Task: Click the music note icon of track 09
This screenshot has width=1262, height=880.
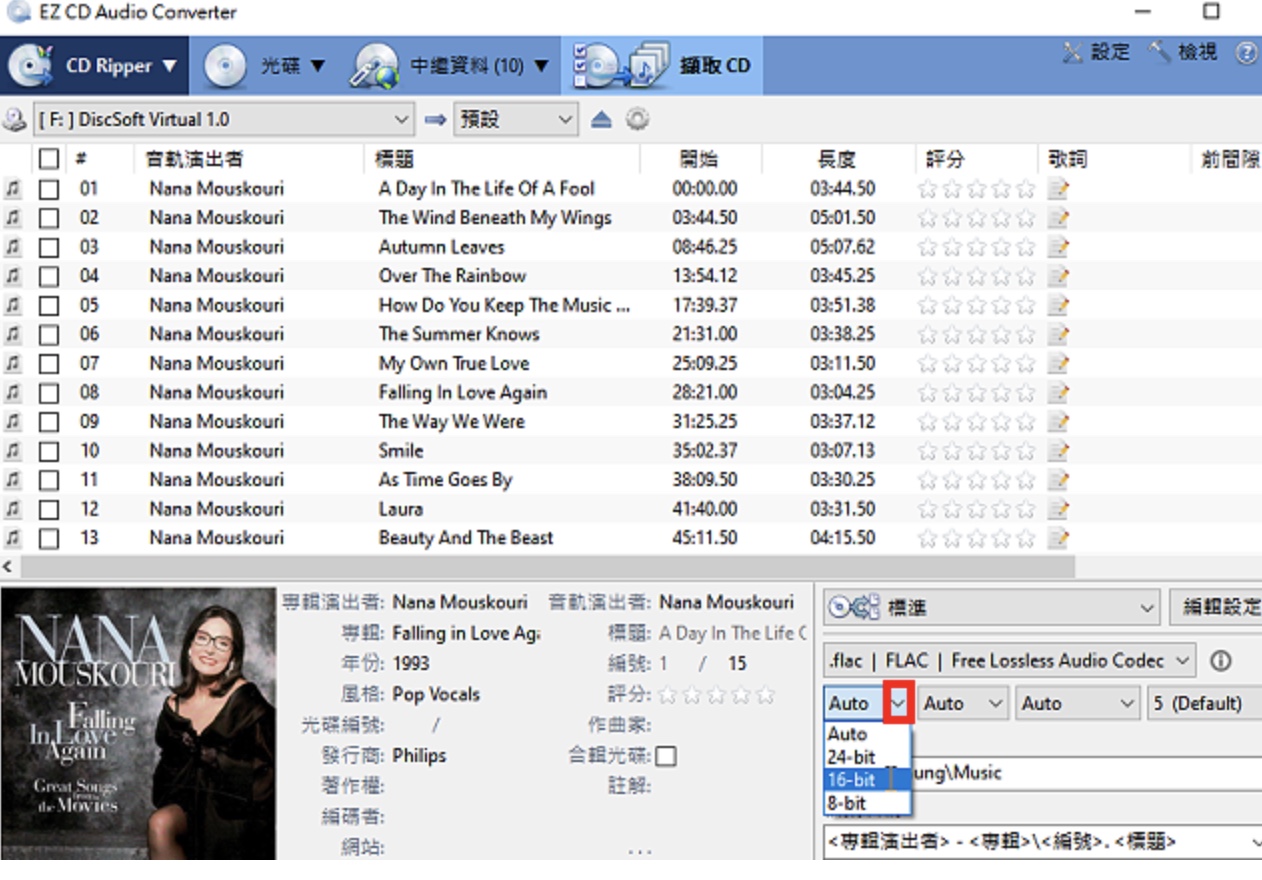Action: pyautogui.click(x=13, y=421)
